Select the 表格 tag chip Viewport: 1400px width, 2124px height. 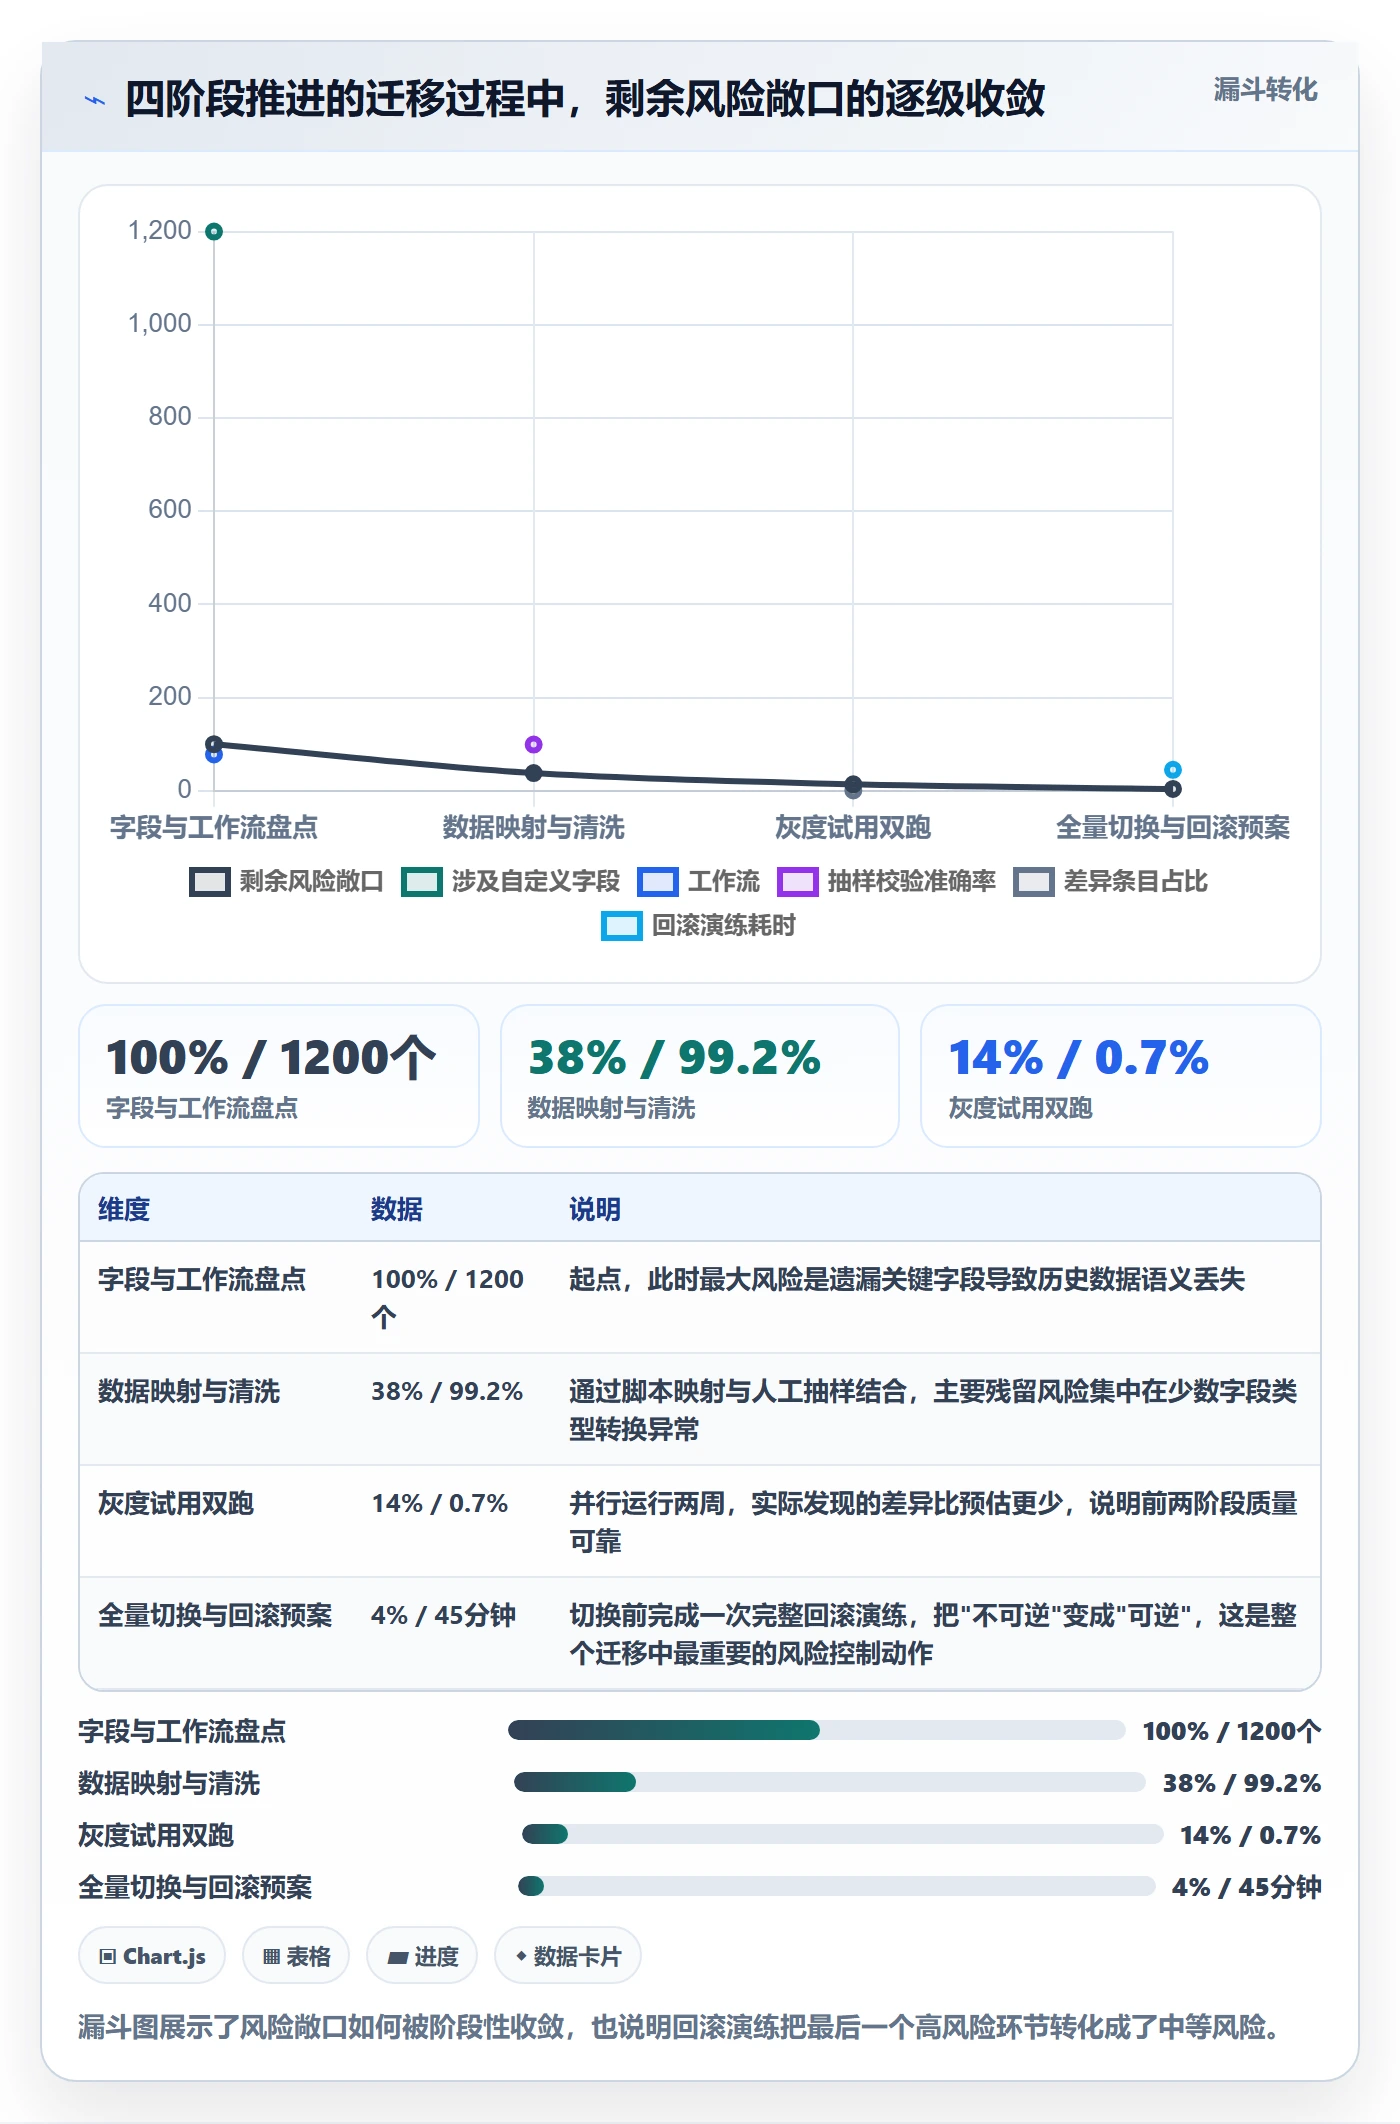coord(296,1956)
